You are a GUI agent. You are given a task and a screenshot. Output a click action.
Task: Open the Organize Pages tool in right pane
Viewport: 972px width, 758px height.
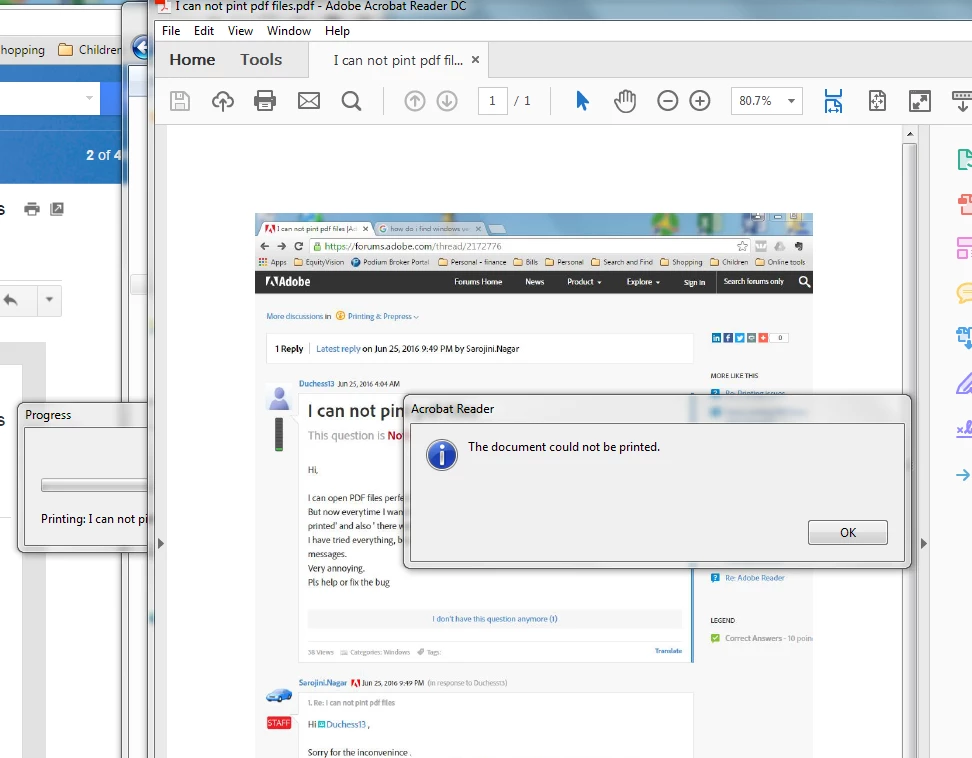pyautogui.click(x=964, y=338)
